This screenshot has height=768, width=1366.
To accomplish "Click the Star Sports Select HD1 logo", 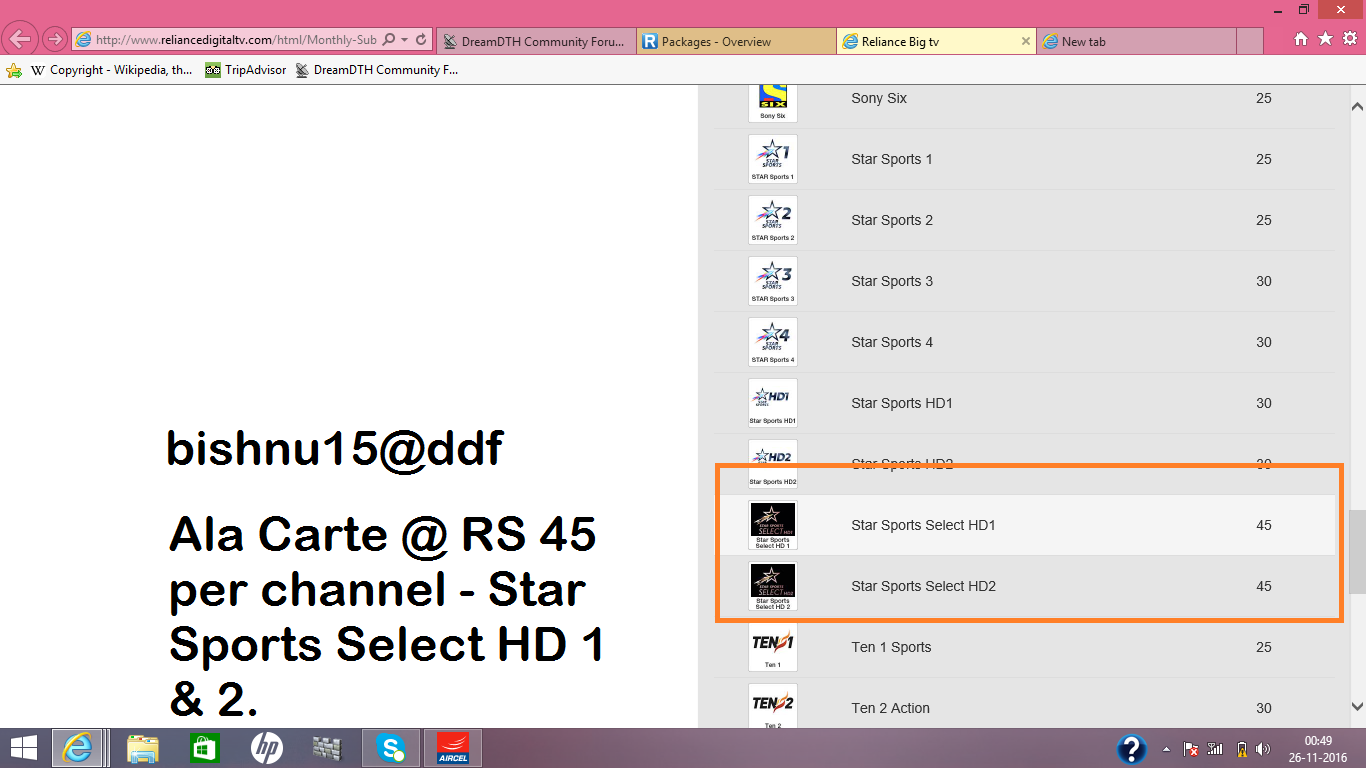I will (773, 525).
